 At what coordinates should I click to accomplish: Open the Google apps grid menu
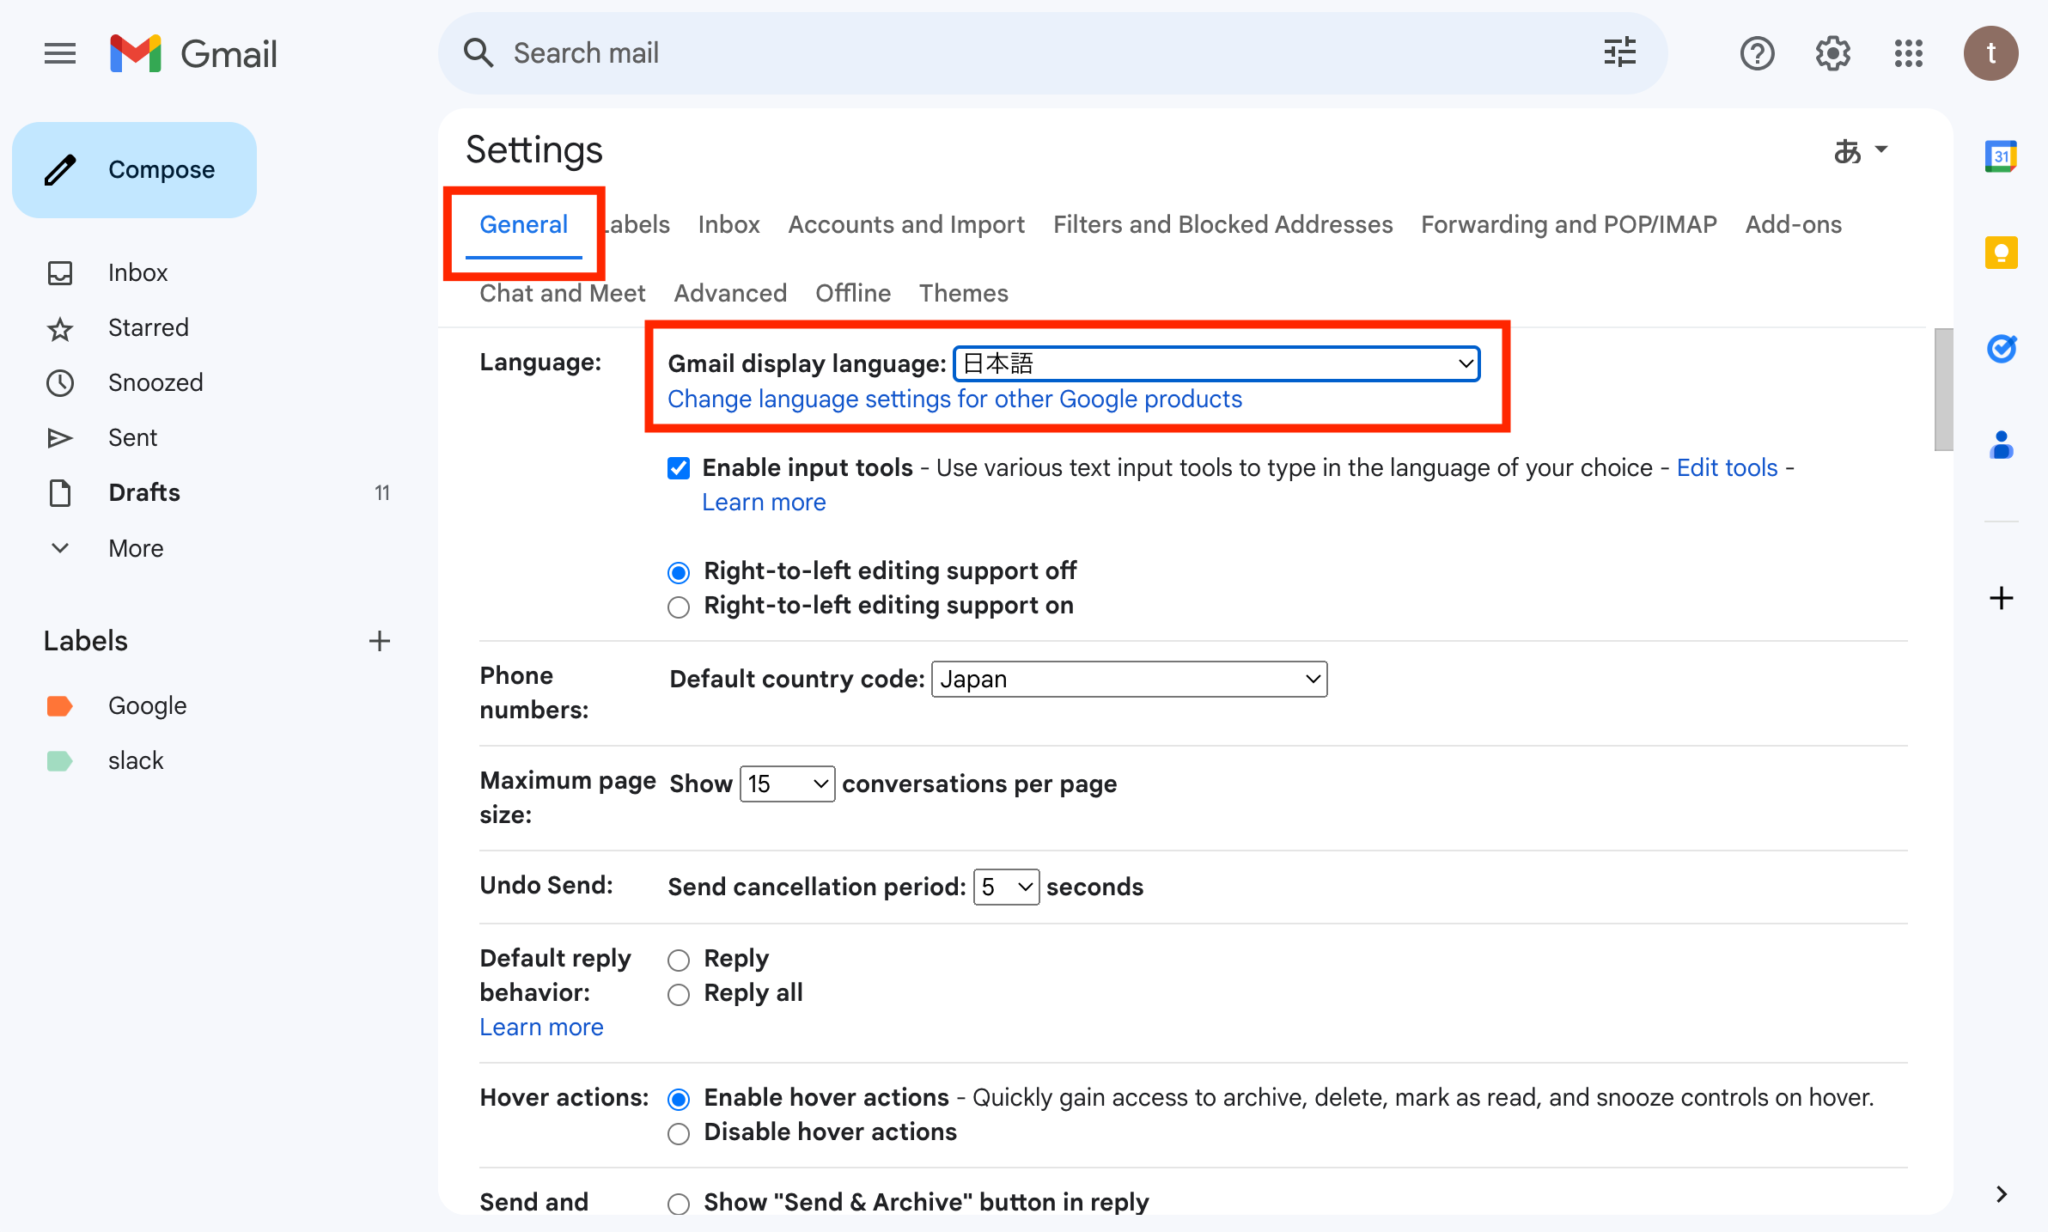pos(1908,53)
